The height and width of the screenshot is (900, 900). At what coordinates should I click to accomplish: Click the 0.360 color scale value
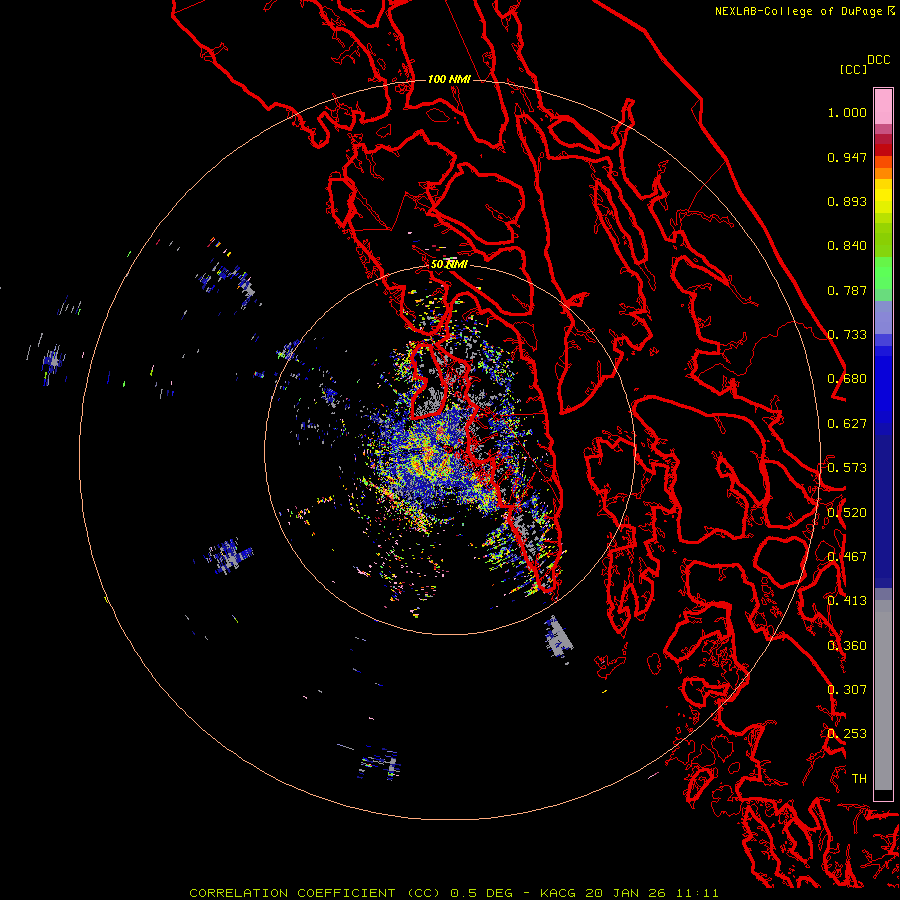tap(847, 646)
